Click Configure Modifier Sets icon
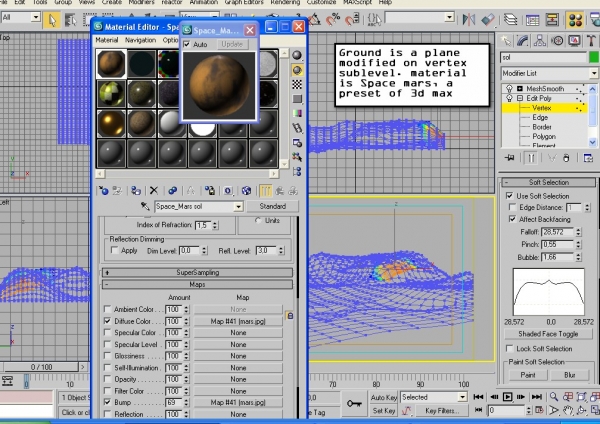Image resolution: width=600 pixels, height=424 pixels. (588, 158)
